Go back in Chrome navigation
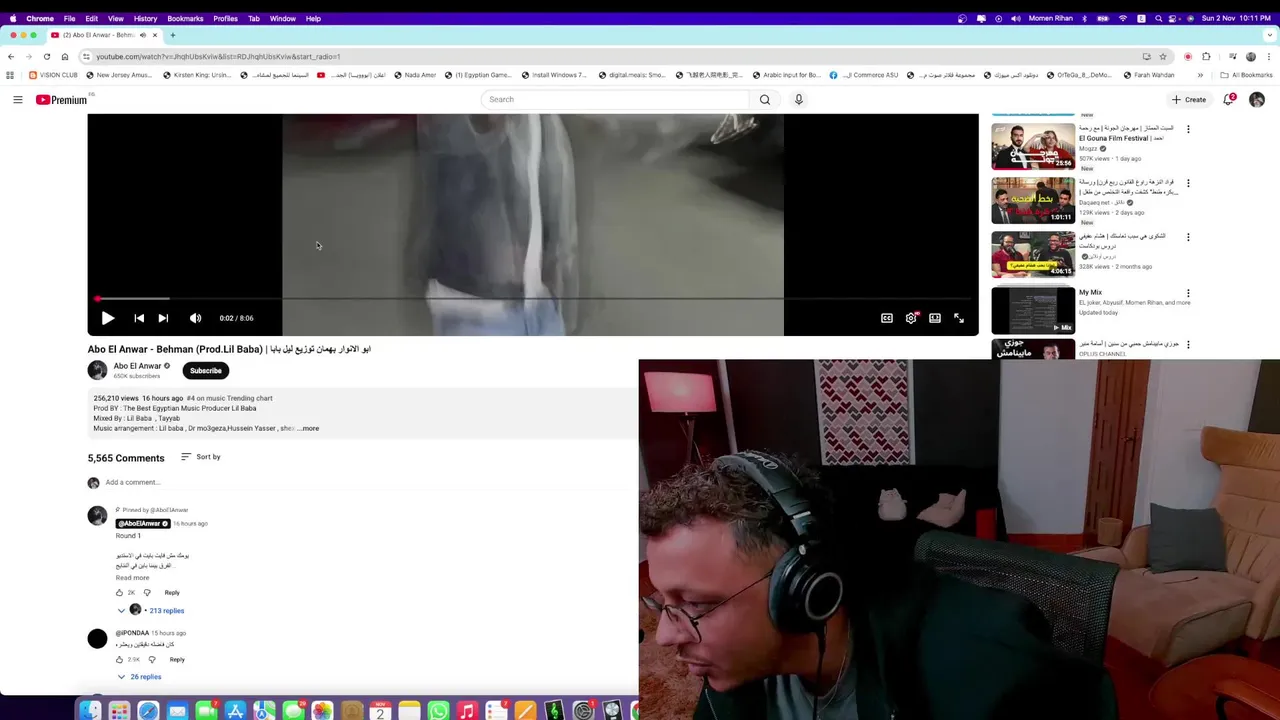Image resolution: width=1280 pixels, height=720 pixels. coord(11,56)
